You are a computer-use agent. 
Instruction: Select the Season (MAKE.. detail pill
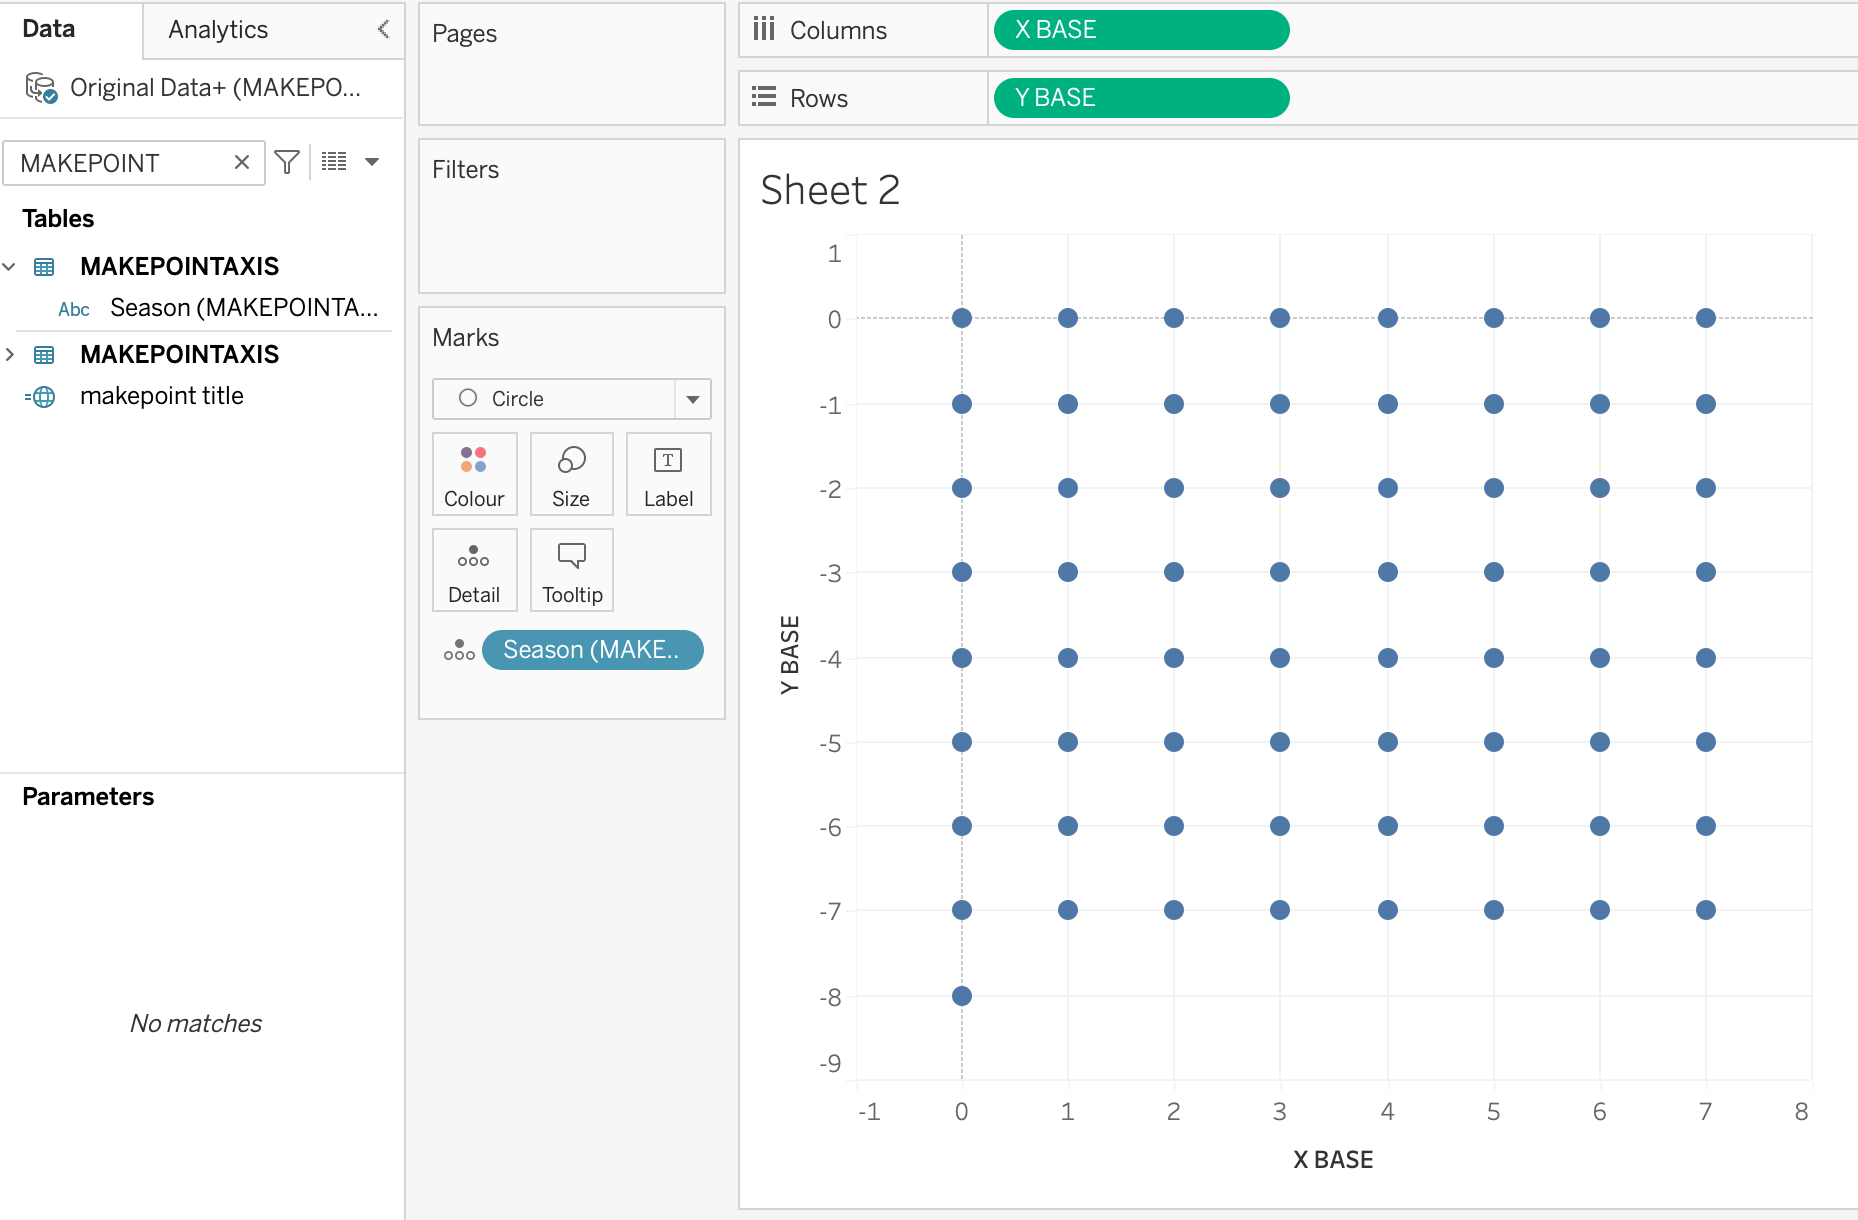coord(592,650)
